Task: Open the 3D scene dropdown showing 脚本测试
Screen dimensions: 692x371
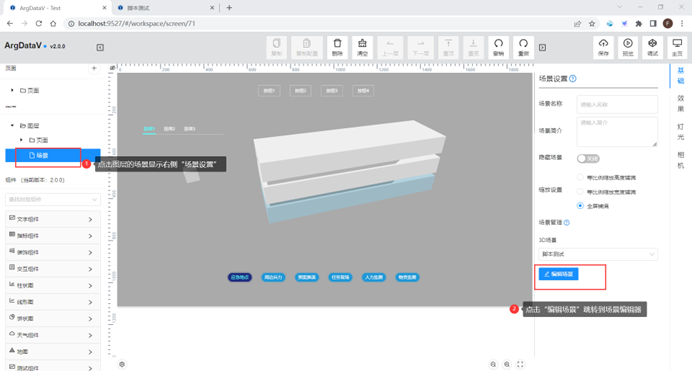Action: pos(598,254)
